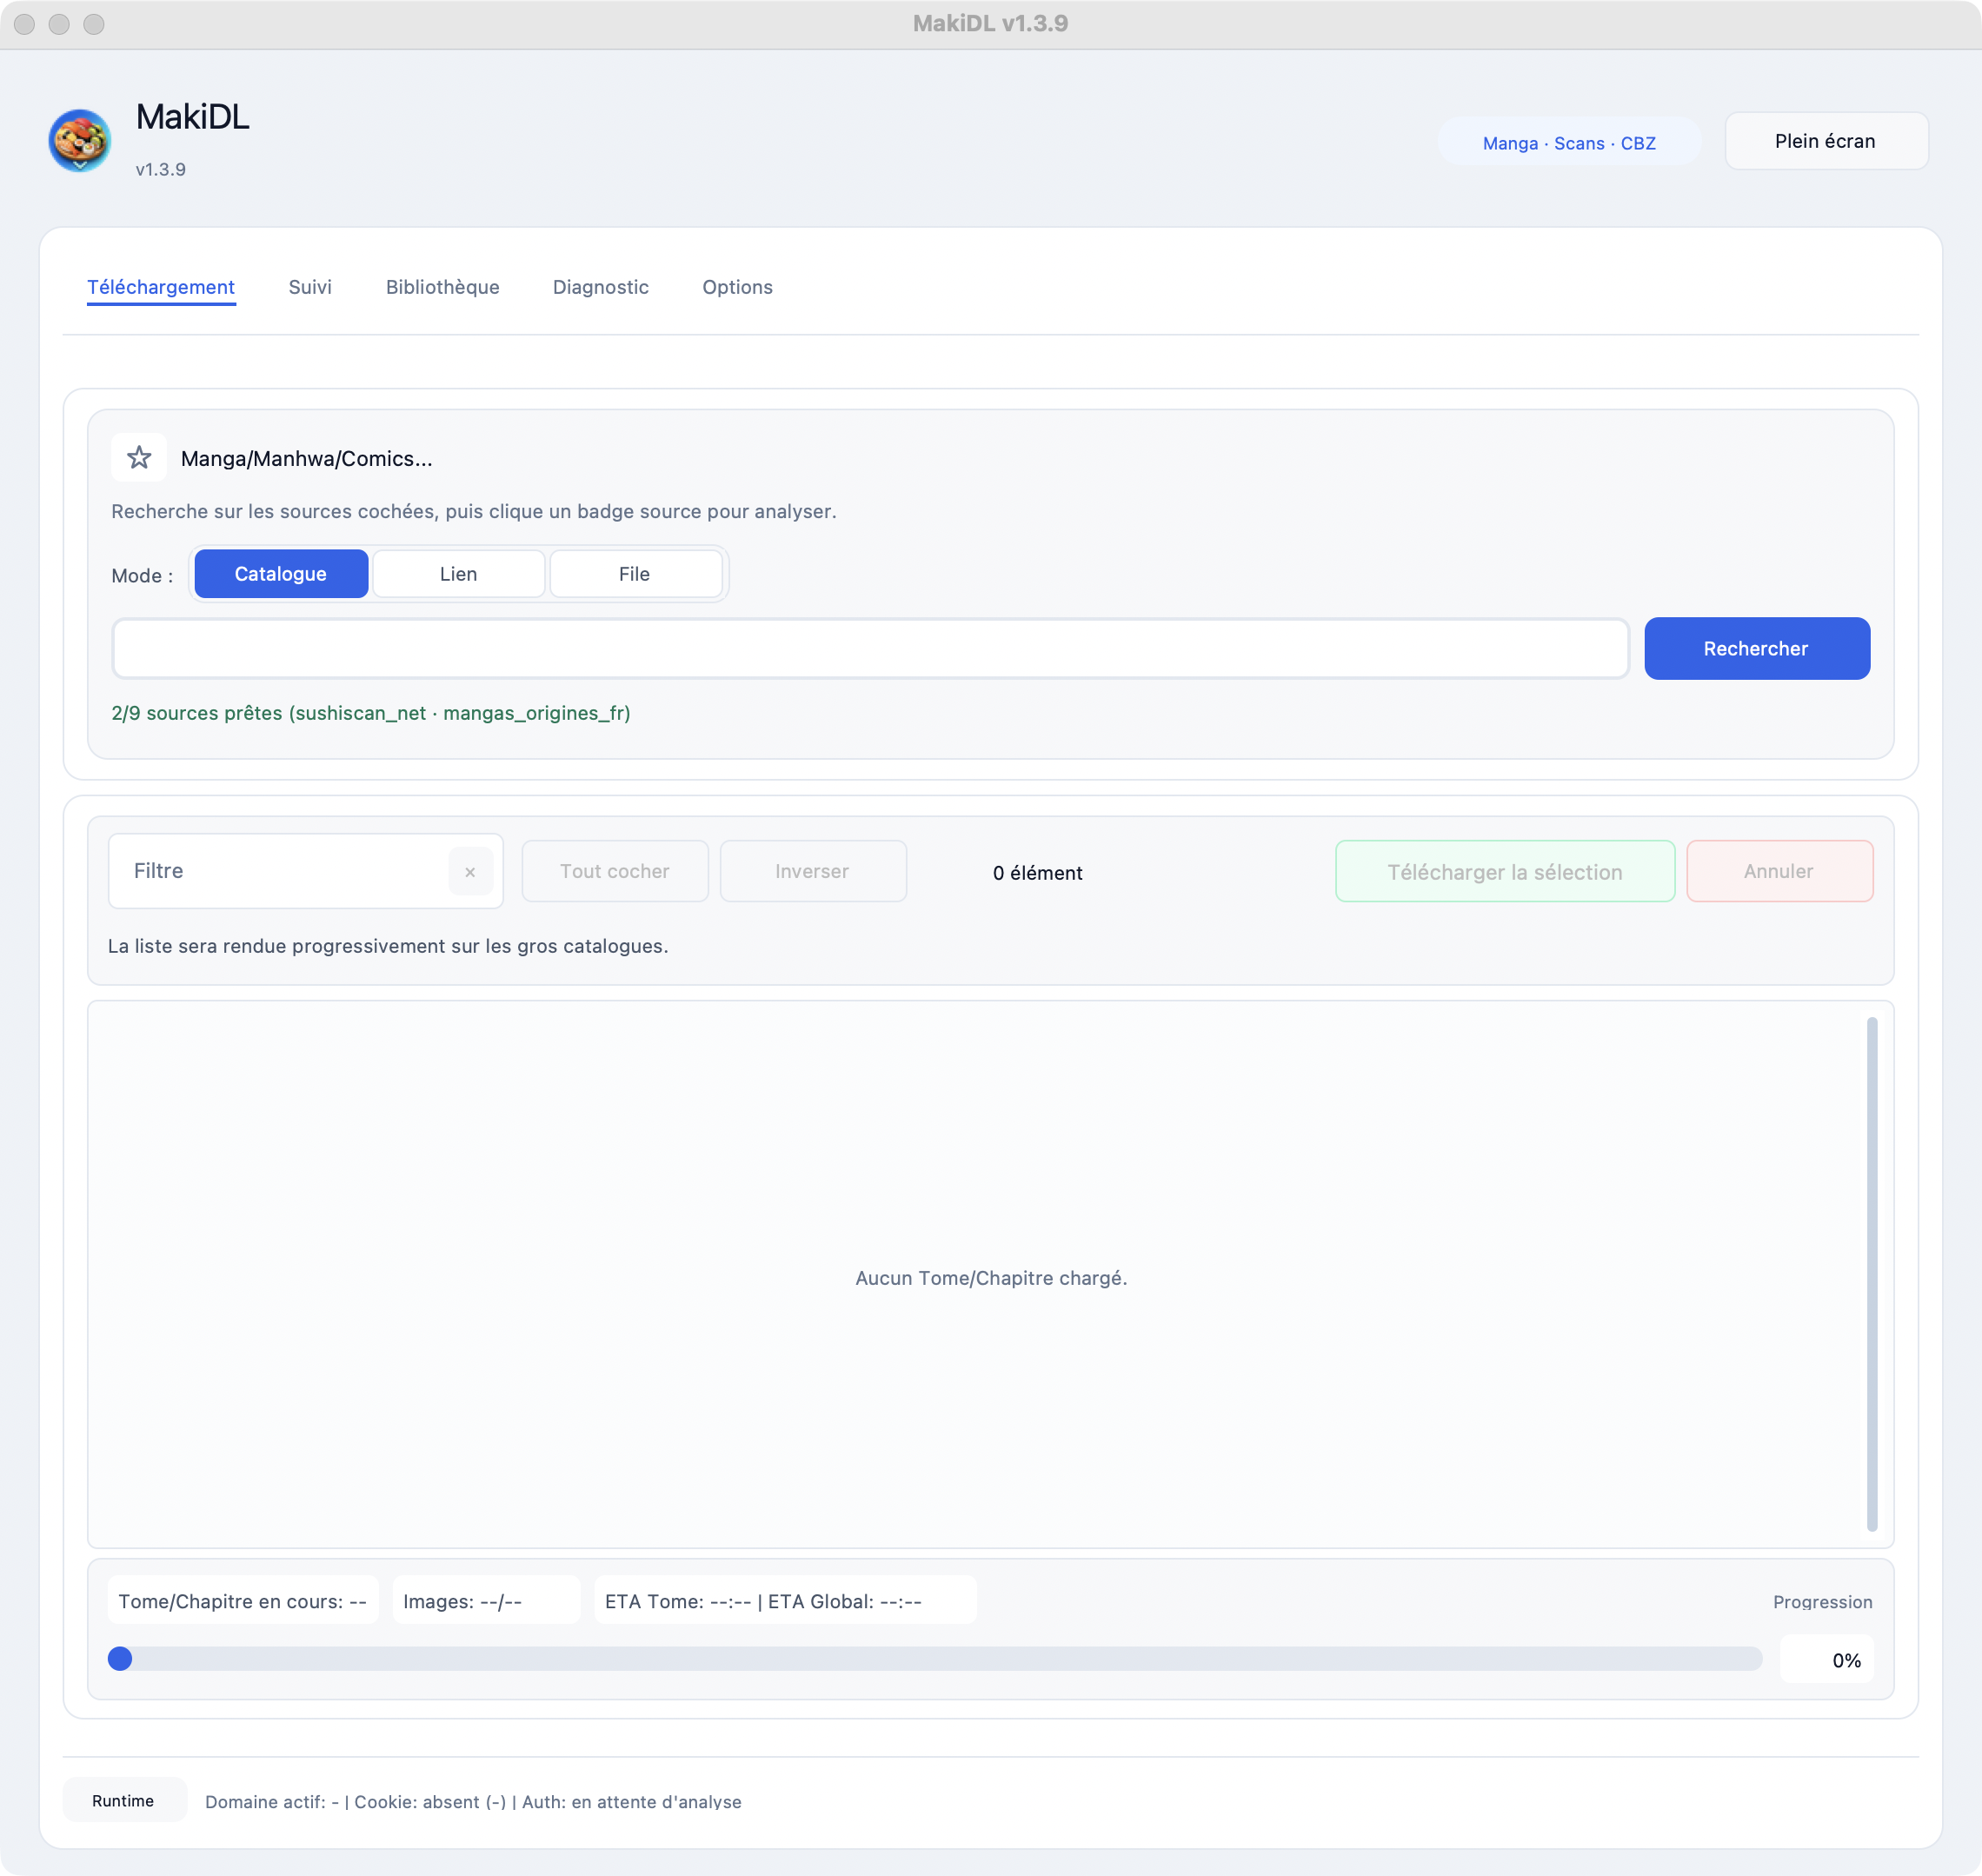The height and width of the screenshot is (1876, 1982).
Task: Toggle Plein écran mode
Action: point(1826,141)
